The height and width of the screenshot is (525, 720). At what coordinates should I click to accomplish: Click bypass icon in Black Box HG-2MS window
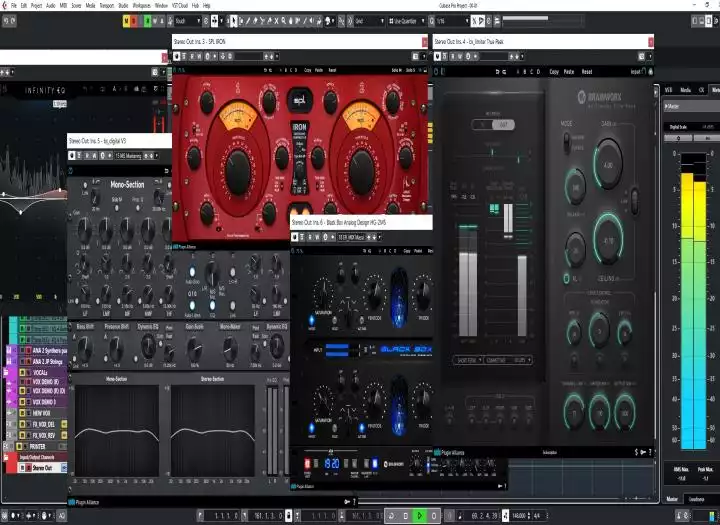pyautogui.click(x=295, y=237)
